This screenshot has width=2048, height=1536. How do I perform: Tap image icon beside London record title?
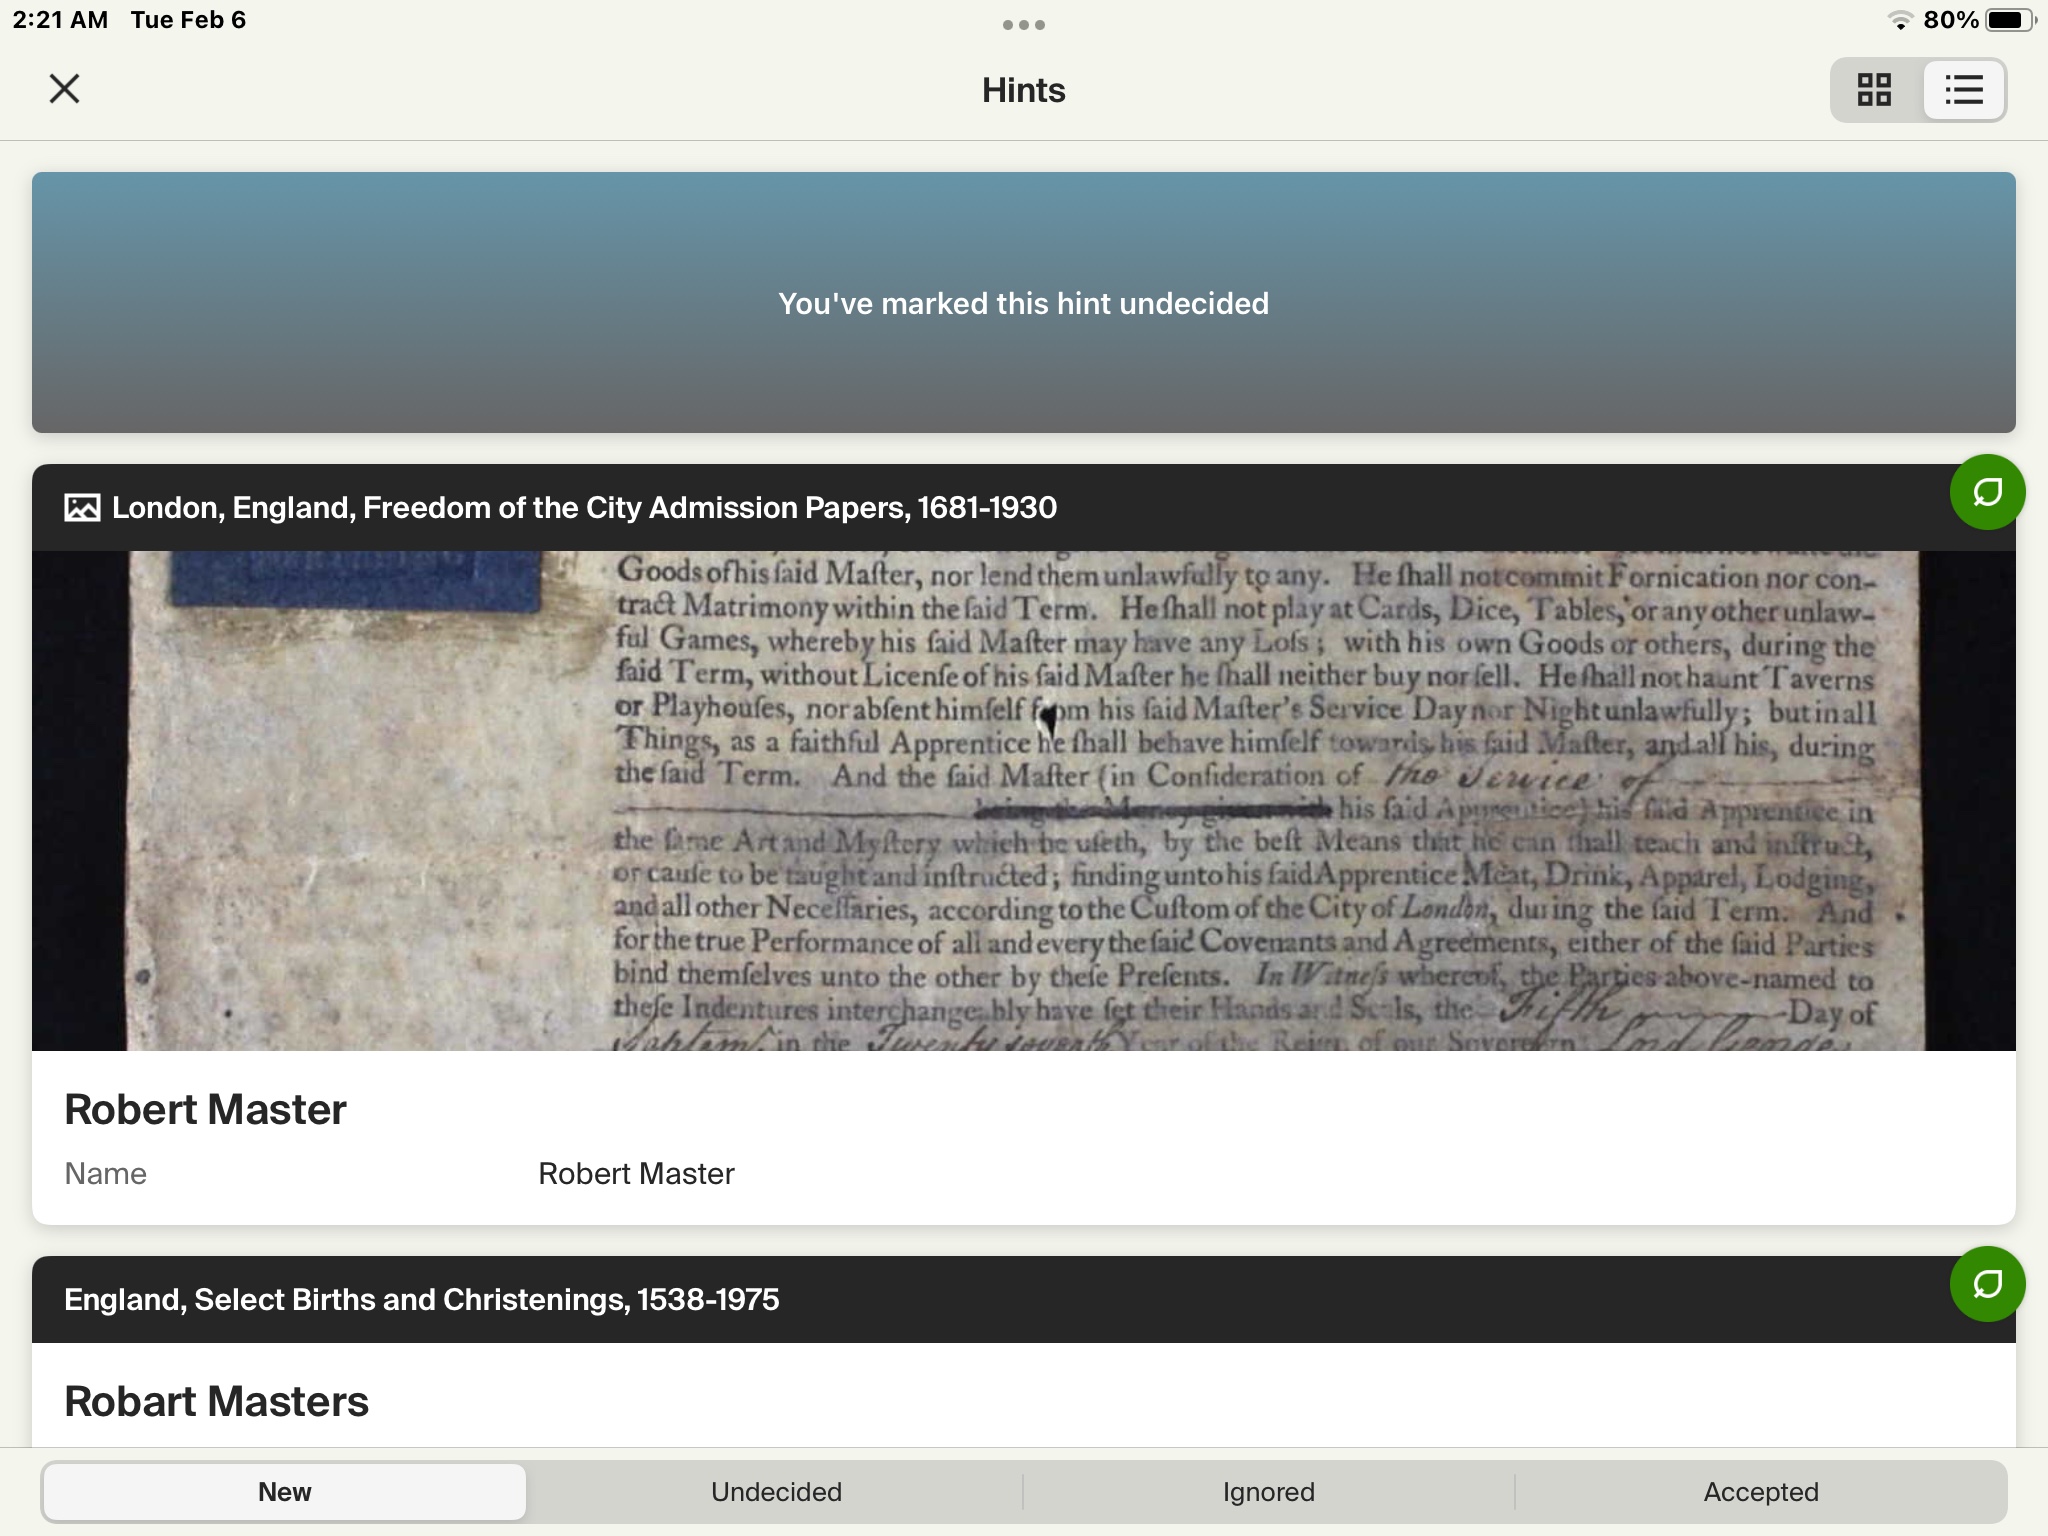coord(82,508)
